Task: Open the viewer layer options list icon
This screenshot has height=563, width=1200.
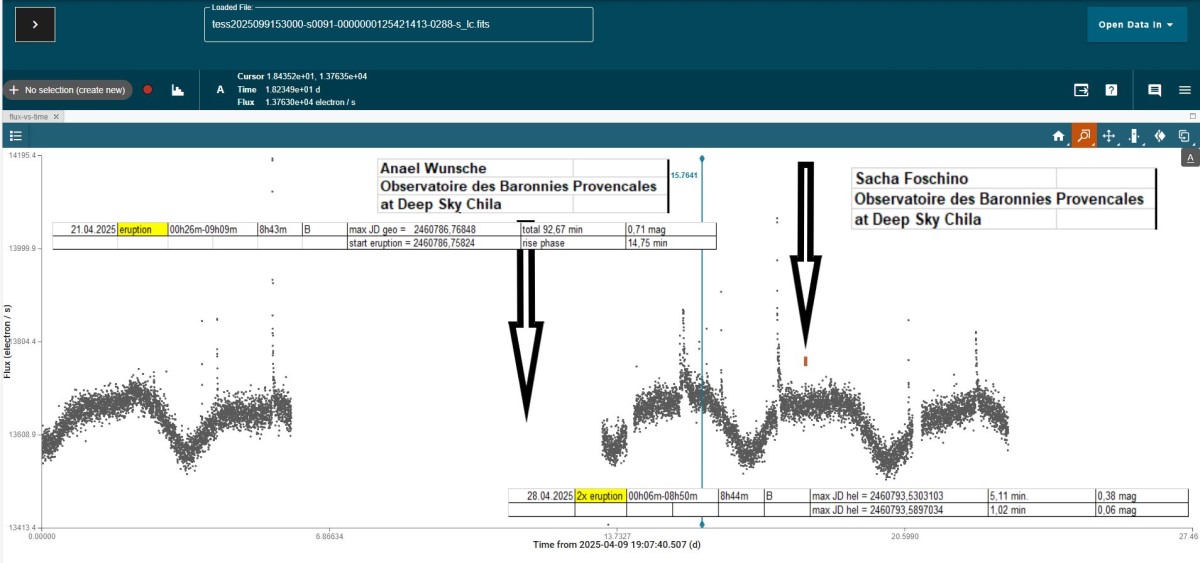Action: (16, 136)
